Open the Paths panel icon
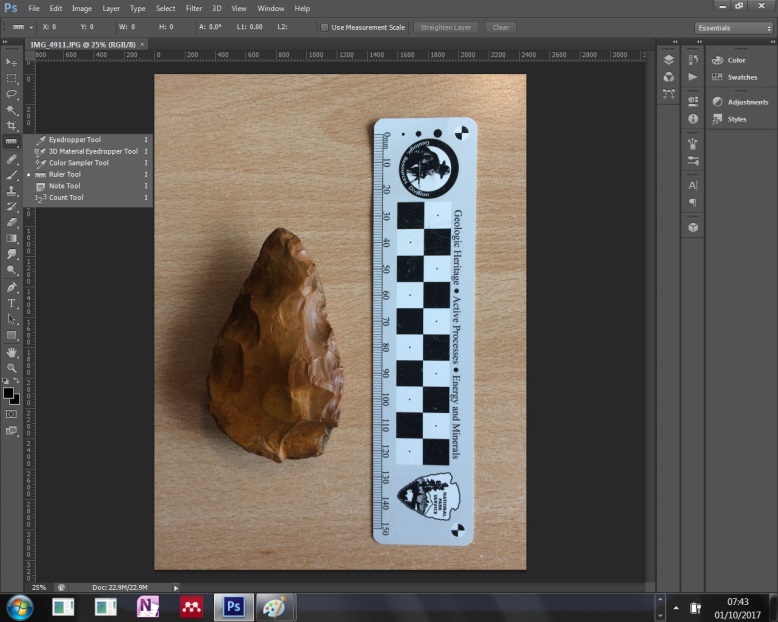 (x=668, y=94)
